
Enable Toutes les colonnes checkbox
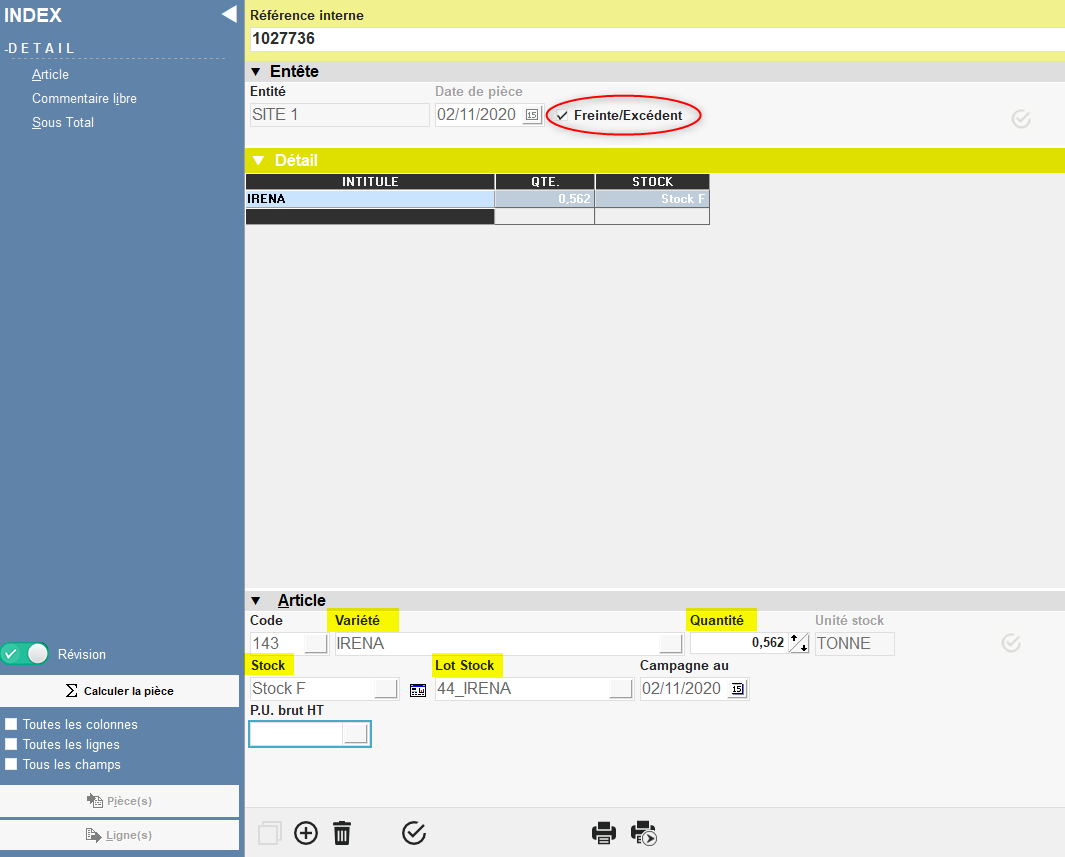coord(11,724)
